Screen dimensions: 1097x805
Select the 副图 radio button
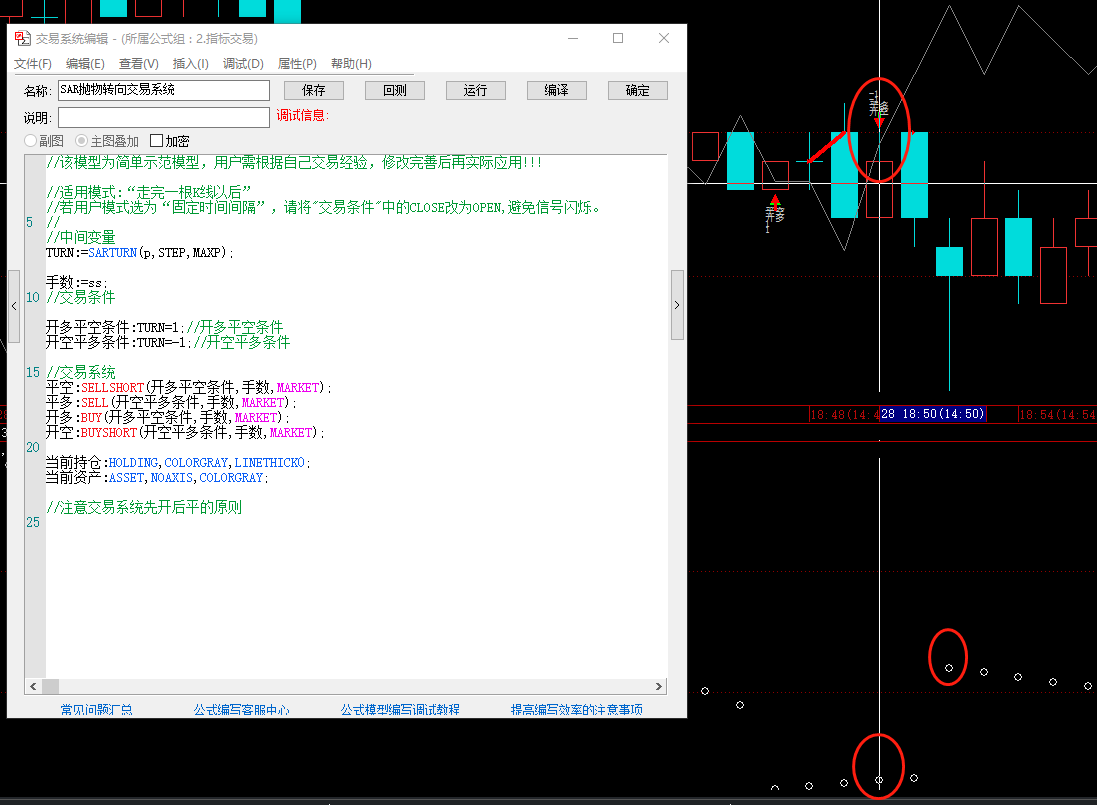(x=30, y=141)
